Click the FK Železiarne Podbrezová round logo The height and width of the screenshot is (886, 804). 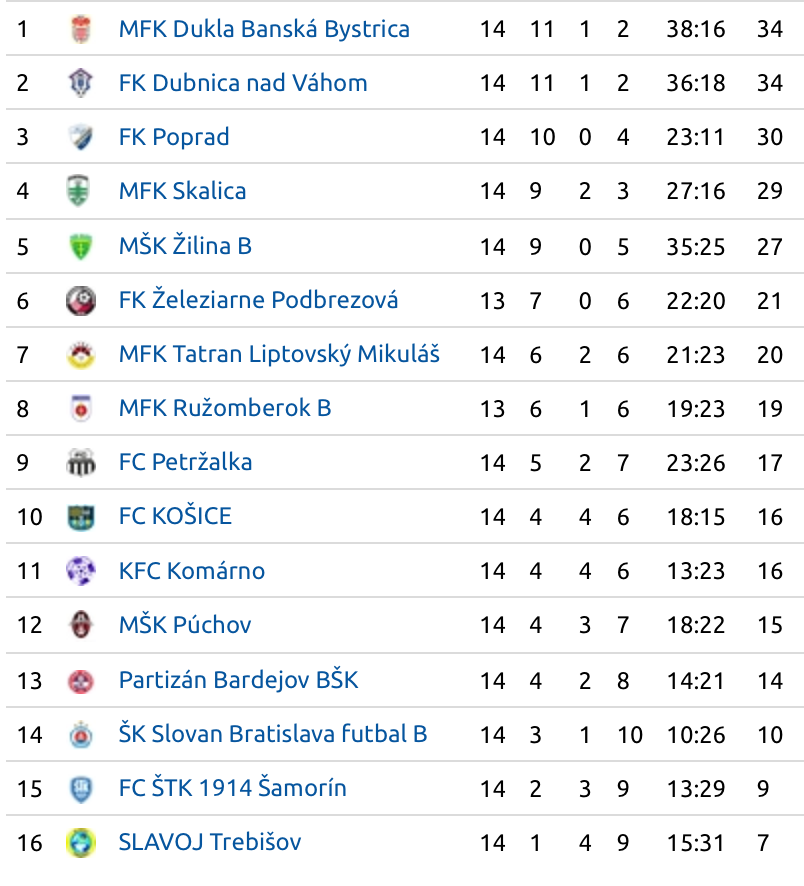pos(81,301)
